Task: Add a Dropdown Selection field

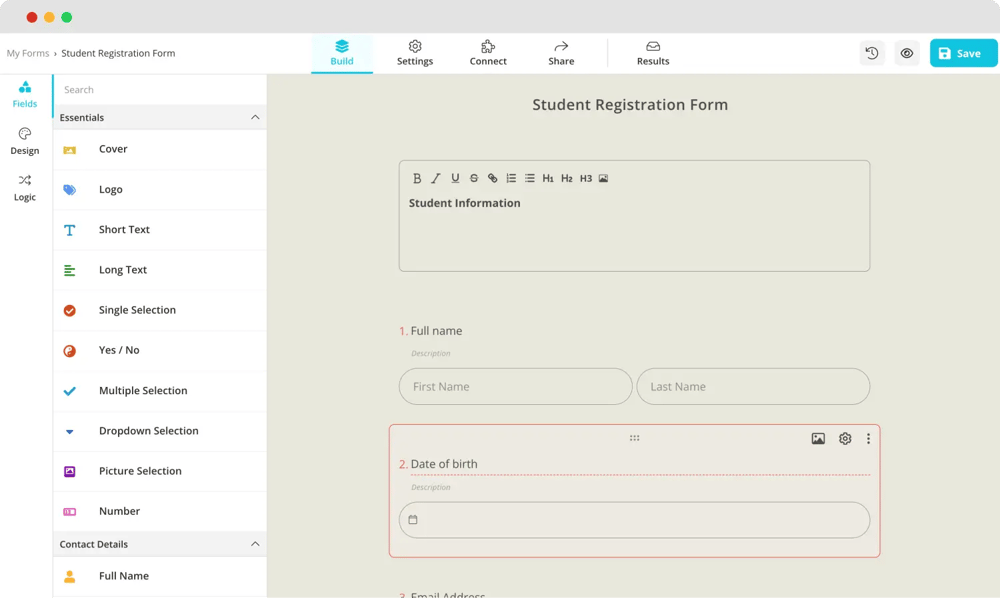Action: pos(148,431)
